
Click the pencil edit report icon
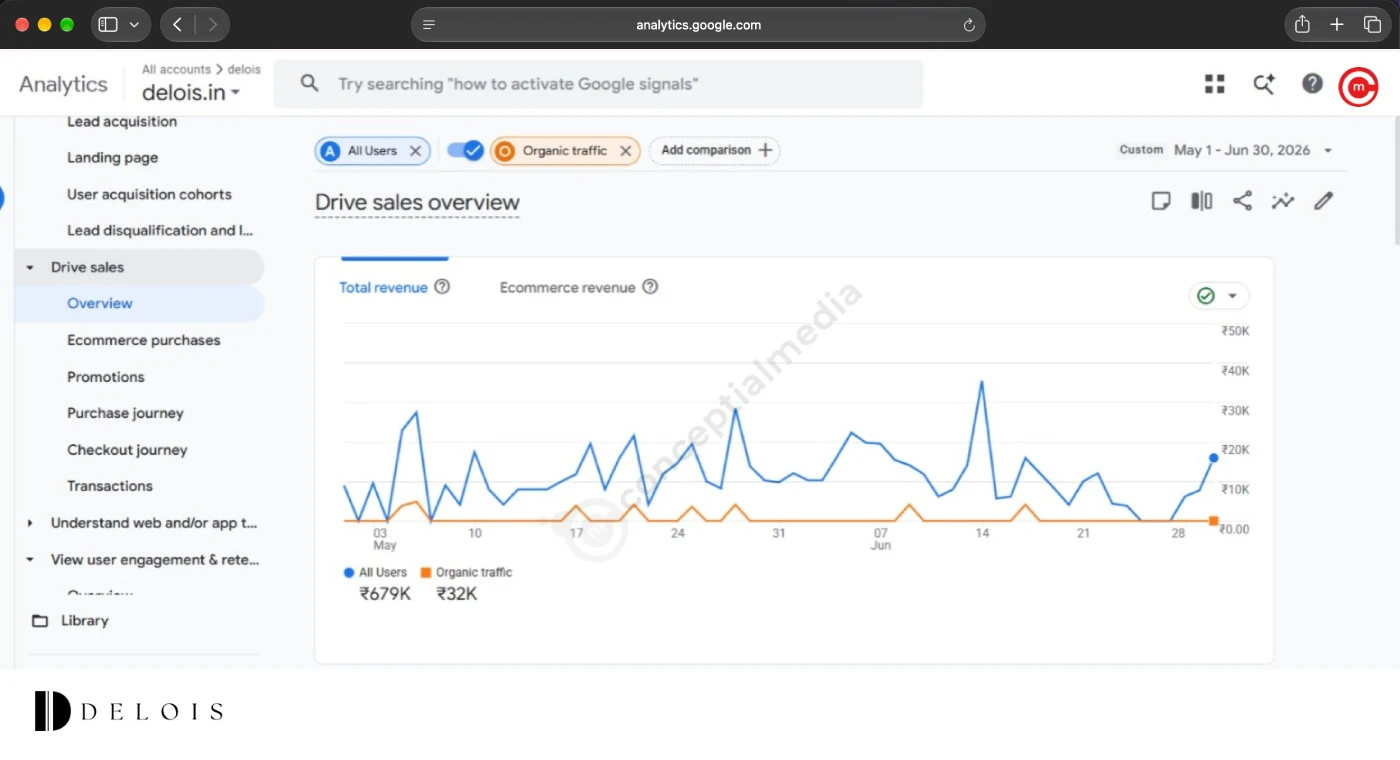(1324, 201)
